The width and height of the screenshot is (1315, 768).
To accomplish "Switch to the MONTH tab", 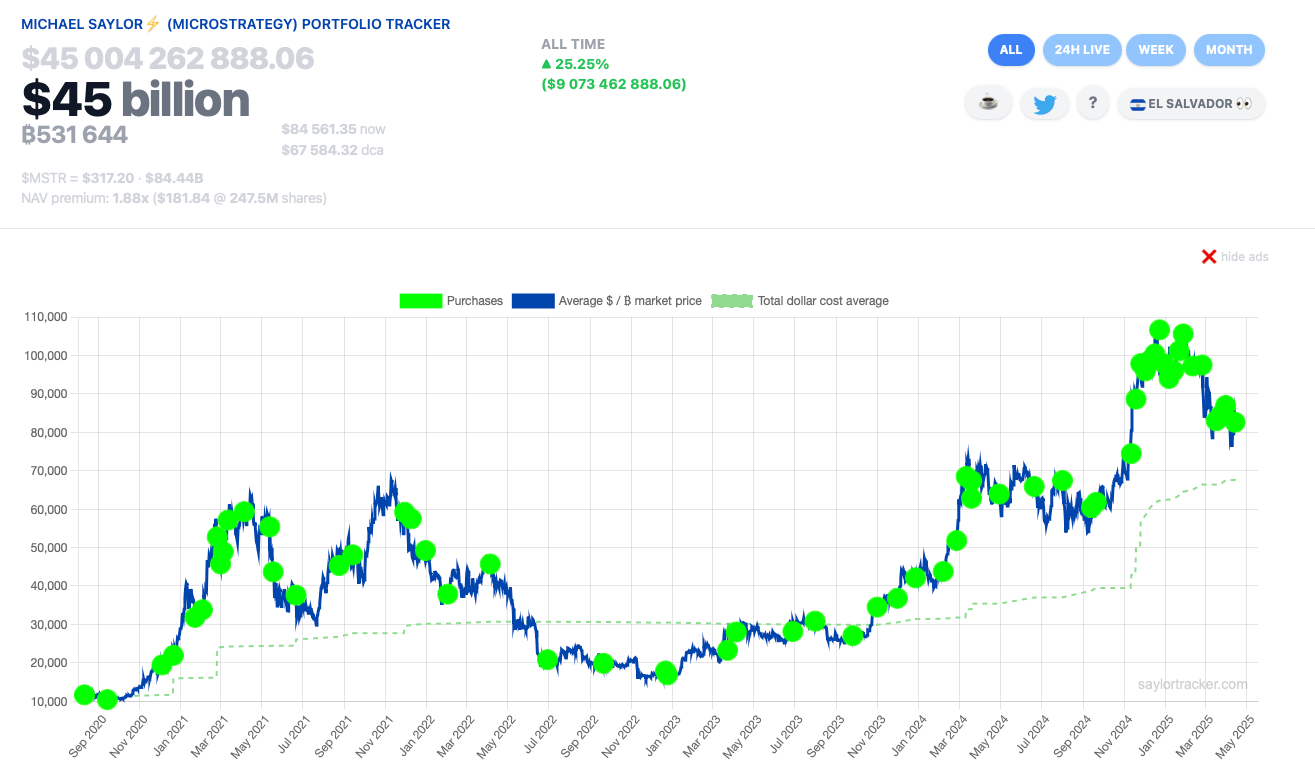I will 1229,50.
